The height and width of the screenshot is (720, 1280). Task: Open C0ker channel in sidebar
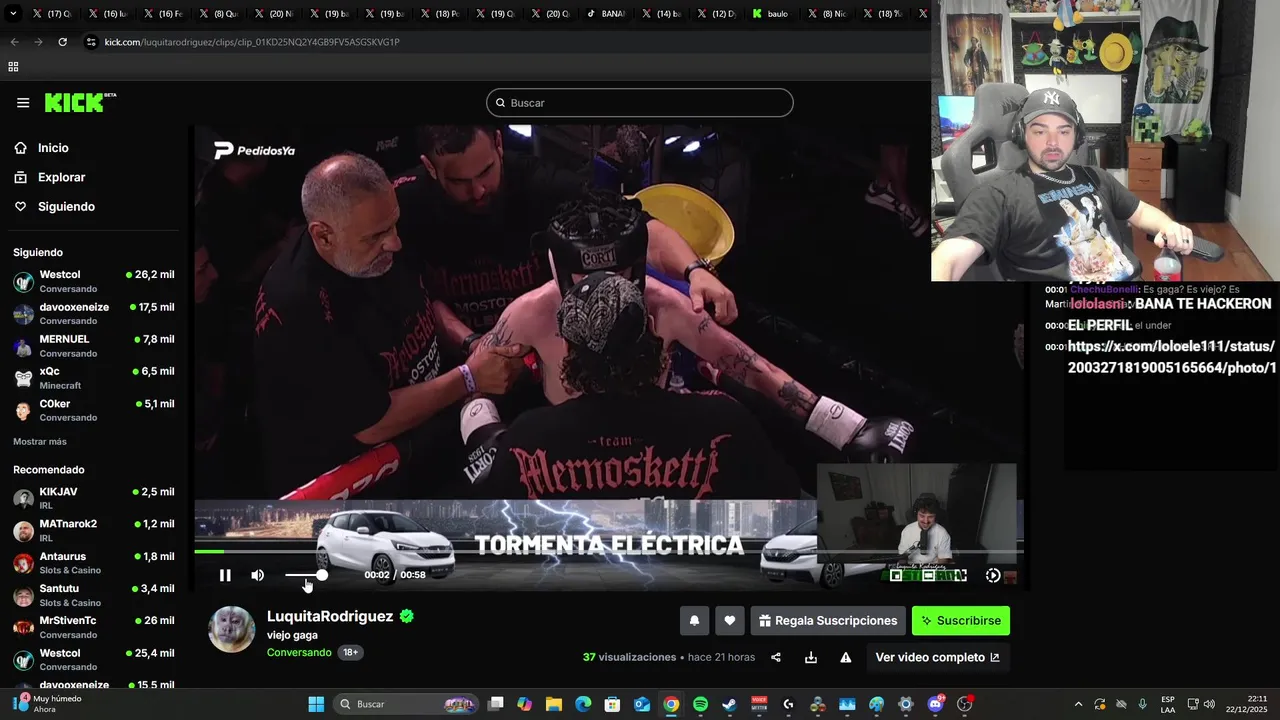coord(94,410)
